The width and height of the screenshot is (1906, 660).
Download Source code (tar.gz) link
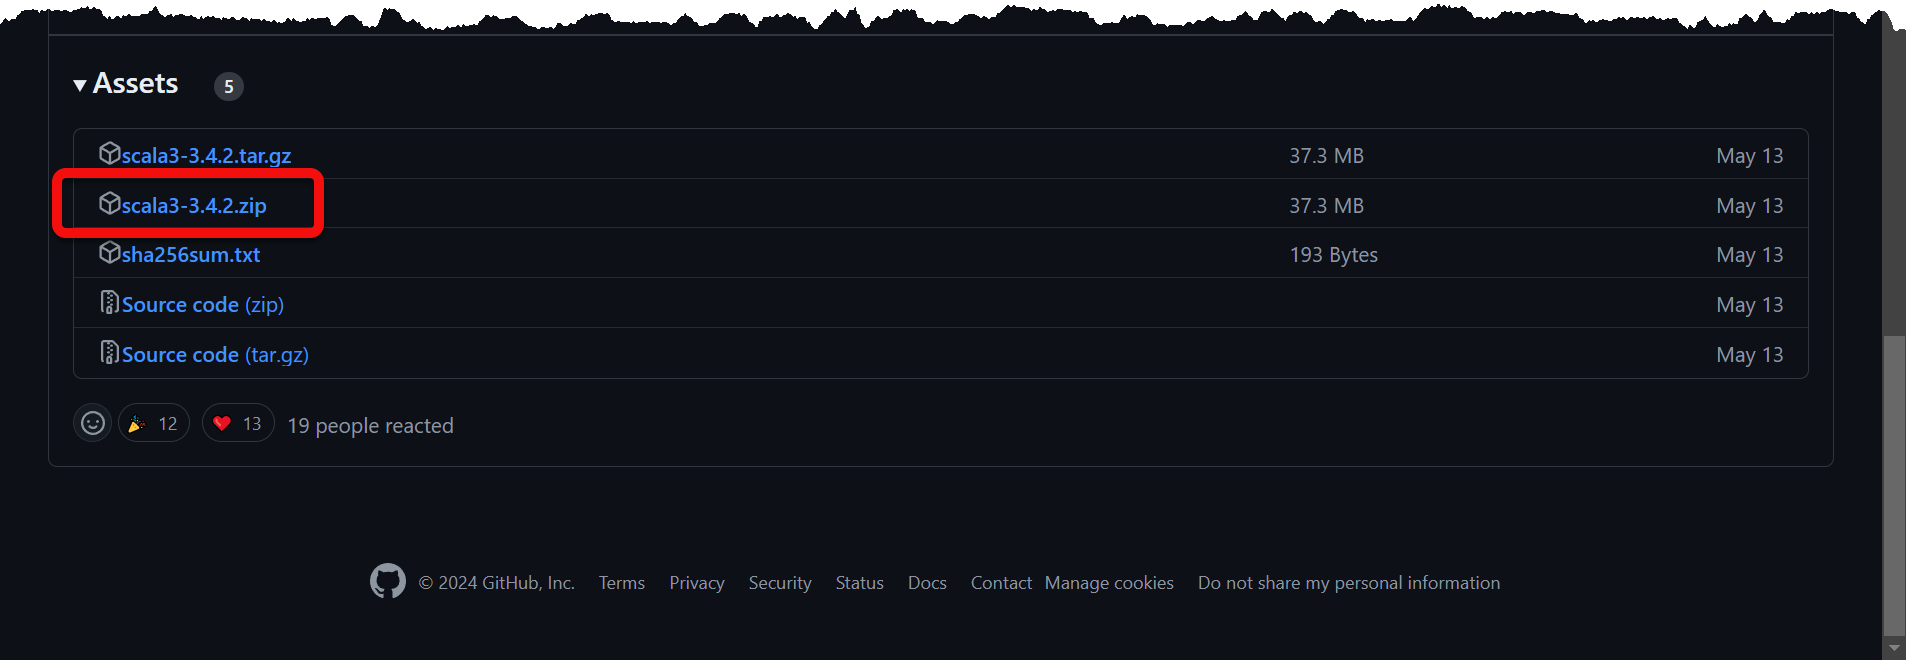pyautogui.click(x=215, y=355)
